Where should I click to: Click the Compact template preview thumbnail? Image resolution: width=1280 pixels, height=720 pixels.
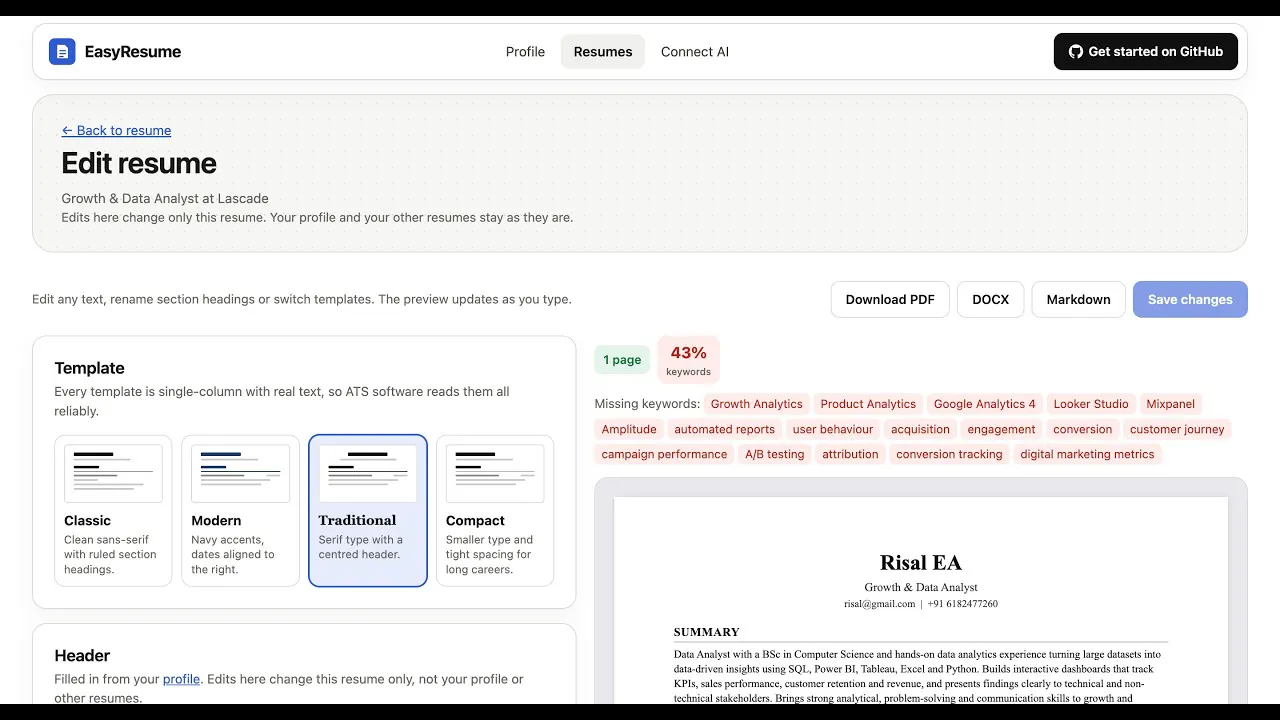(x=495, y=473)
